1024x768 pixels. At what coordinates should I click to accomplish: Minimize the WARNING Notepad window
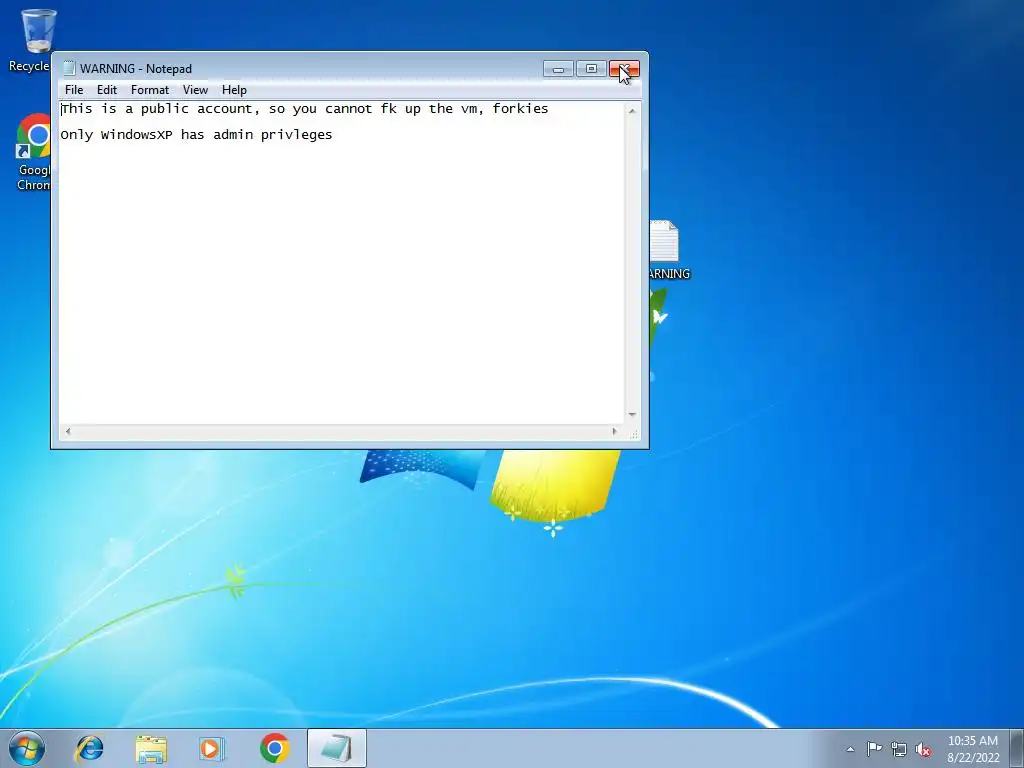click(x=558, y=69)
